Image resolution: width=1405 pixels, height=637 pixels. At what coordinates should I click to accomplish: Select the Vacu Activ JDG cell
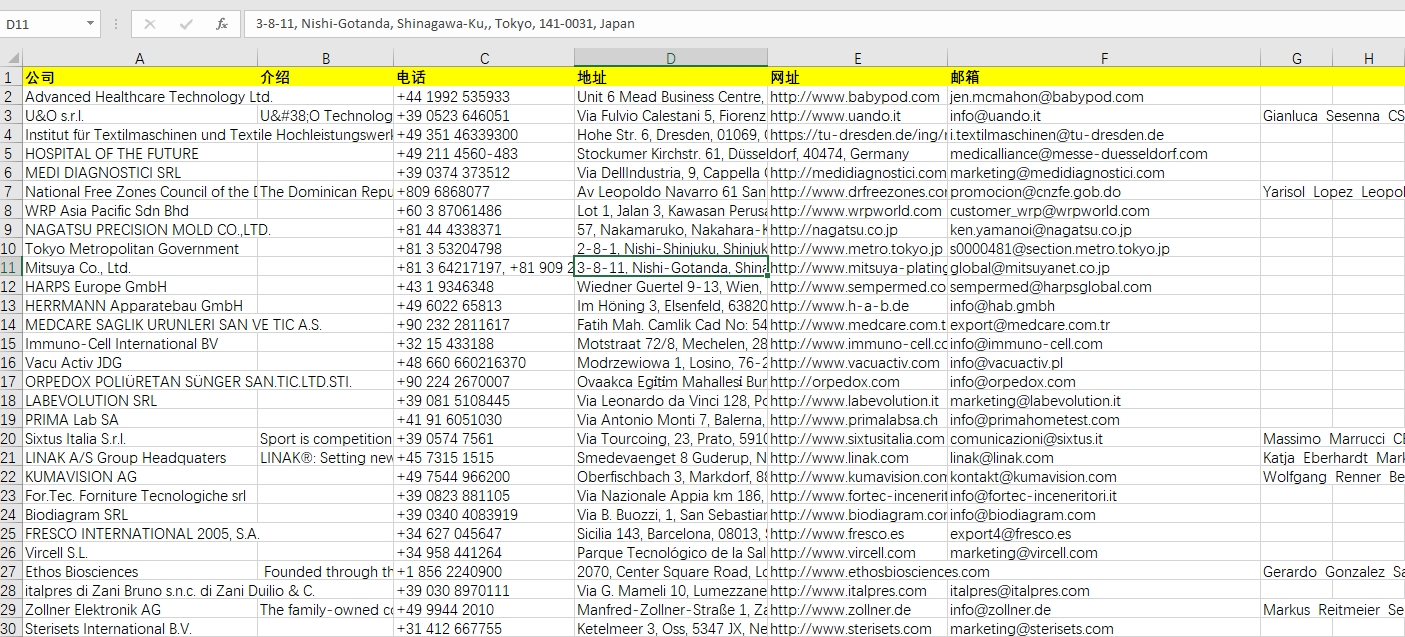(x=140, y=362)
